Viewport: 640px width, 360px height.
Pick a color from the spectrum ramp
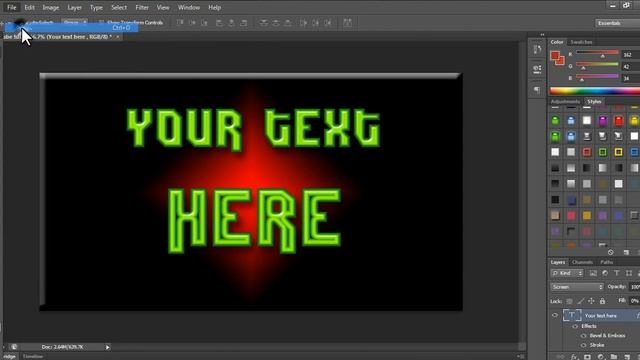595,91
